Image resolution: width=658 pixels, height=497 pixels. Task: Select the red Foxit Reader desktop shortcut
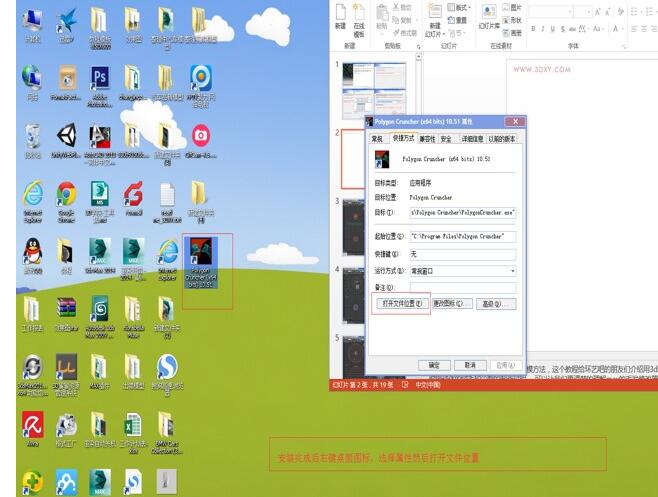click(x=133, y=198)
